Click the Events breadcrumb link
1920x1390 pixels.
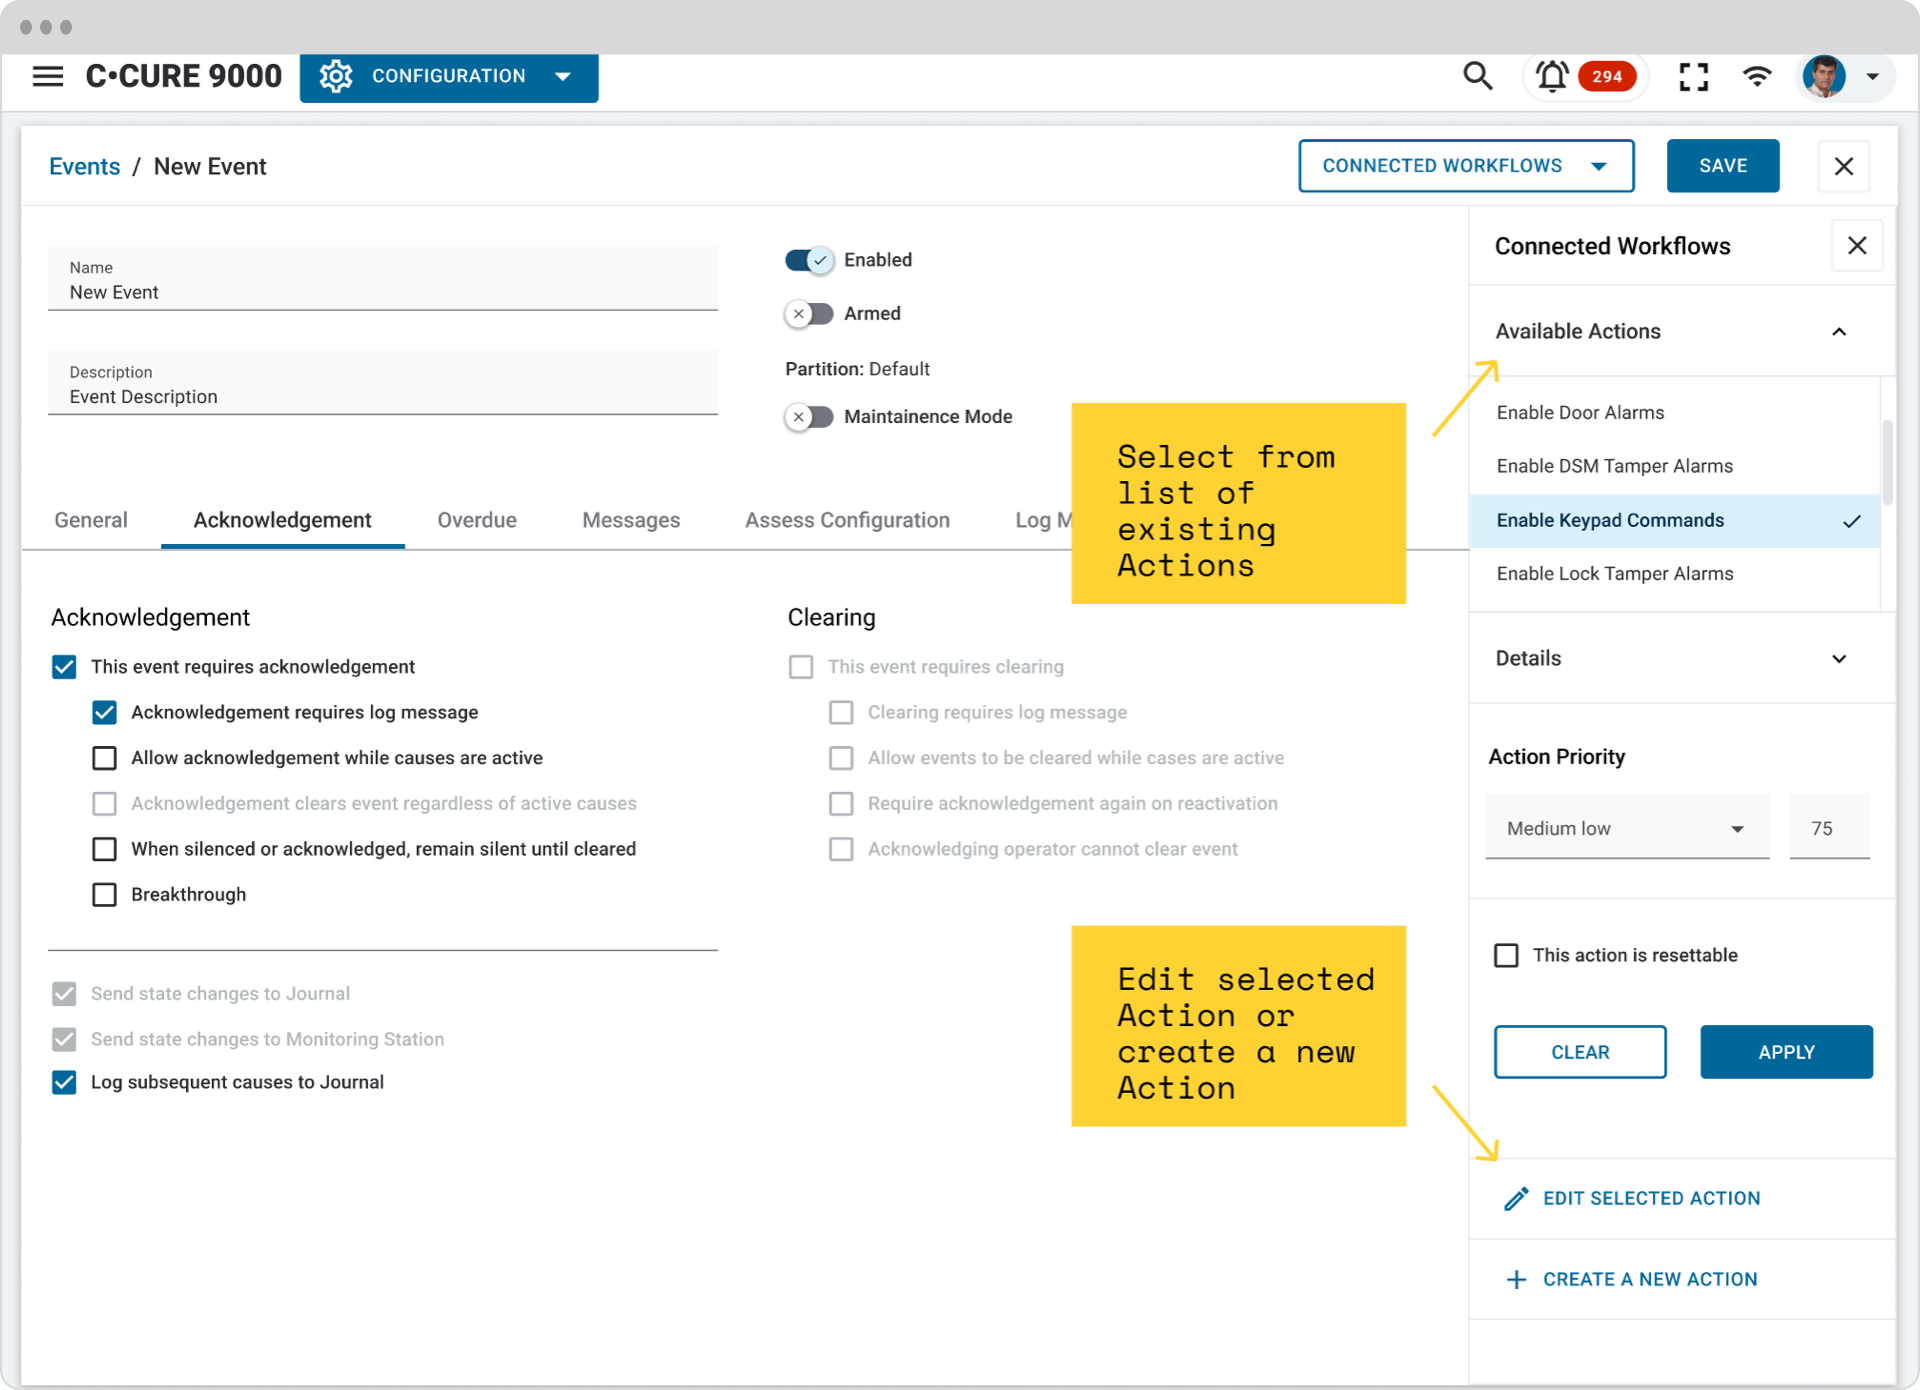click(85, 167)
